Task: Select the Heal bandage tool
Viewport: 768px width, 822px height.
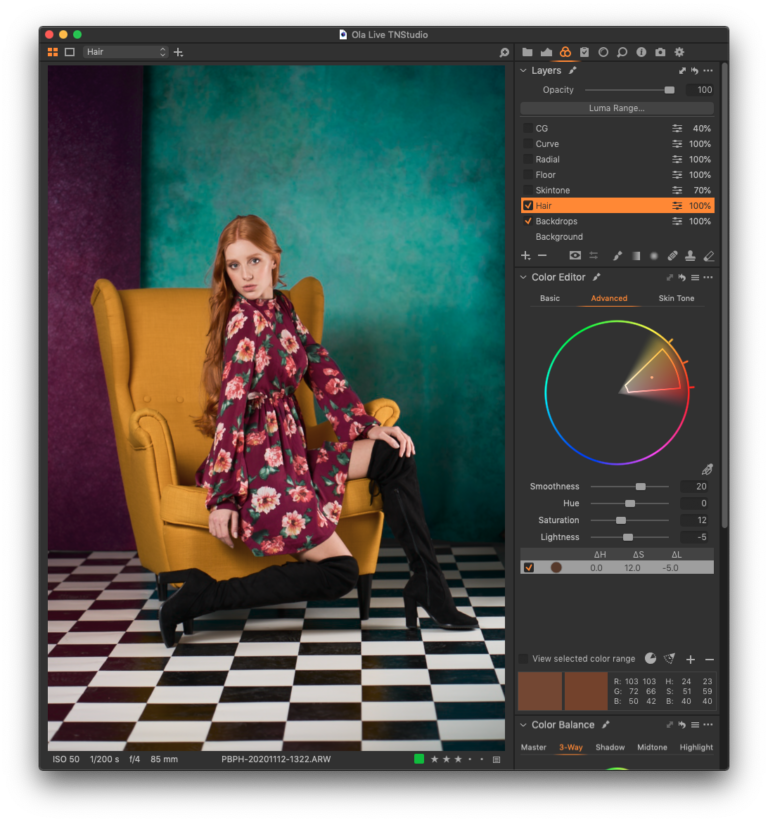Action: [672, 256]
